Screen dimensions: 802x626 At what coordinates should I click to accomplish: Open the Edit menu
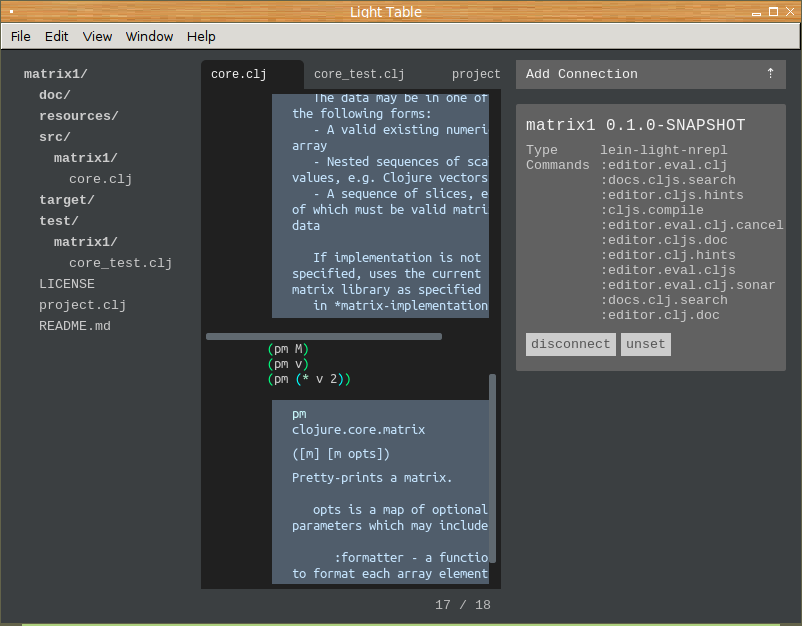[57, 36]
